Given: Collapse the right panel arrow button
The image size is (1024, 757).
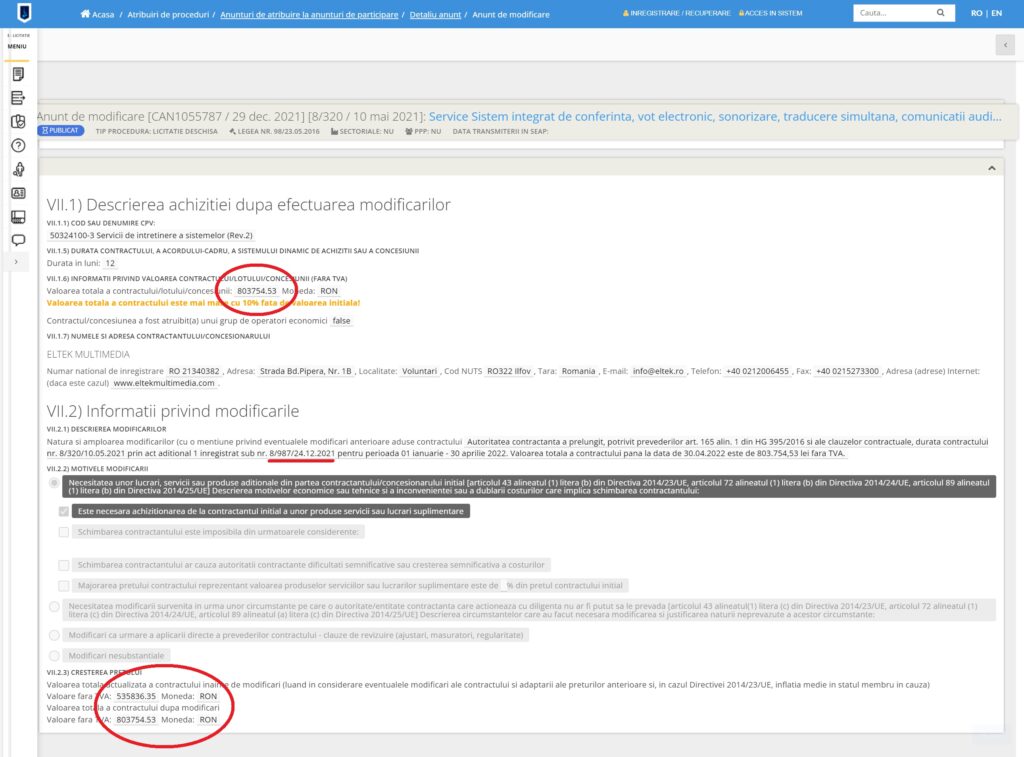Looking at the screenshot, I should (1005, 45).
